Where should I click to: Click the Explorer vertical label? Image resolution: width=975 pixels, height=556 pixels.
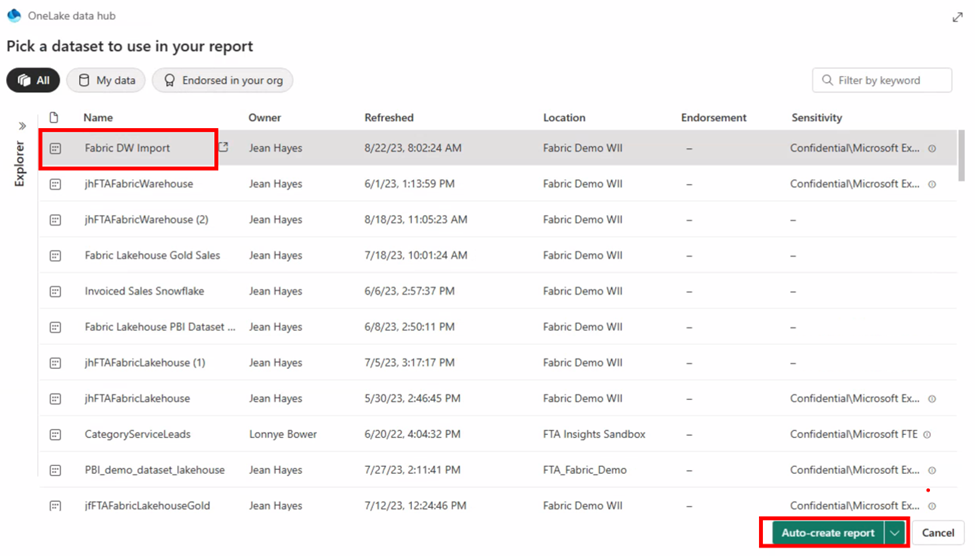pyautogui.click(x=19, y=164)
